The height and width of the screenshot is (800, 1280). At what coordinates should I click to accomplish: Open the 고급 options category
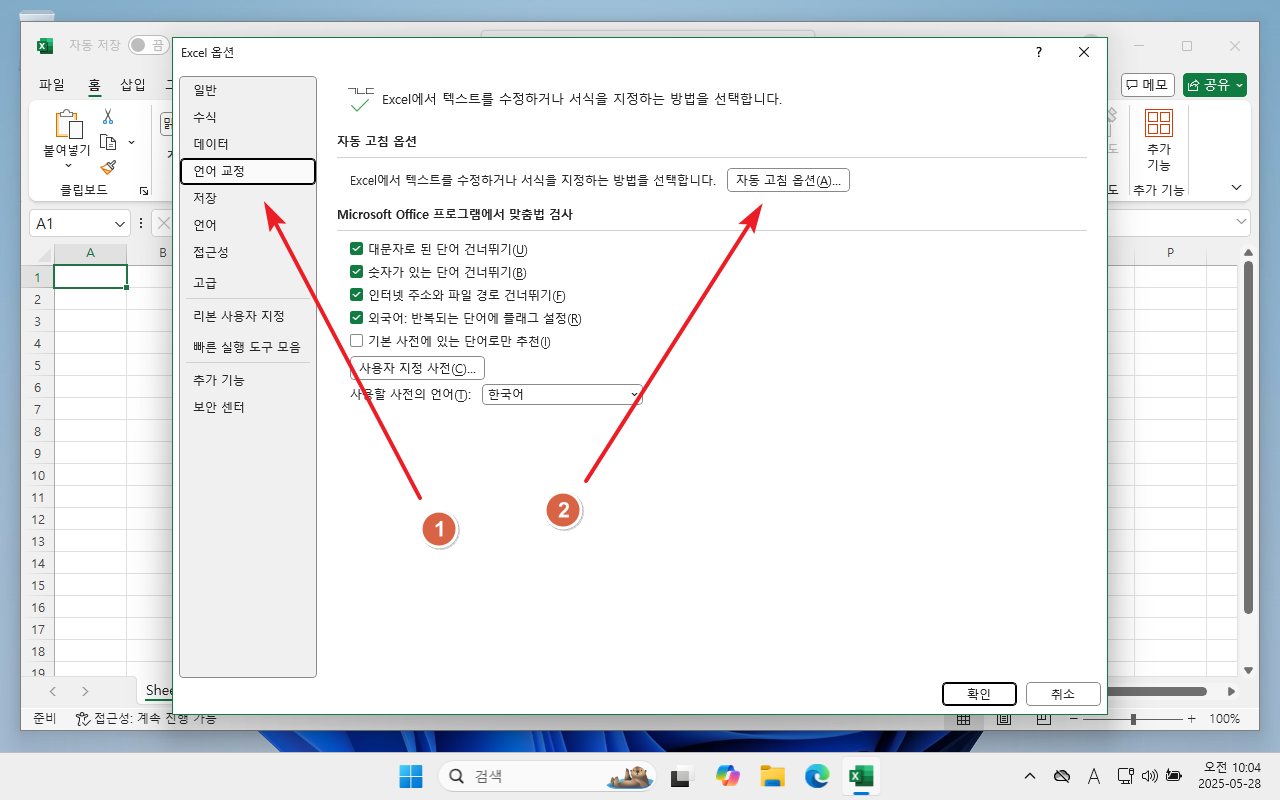point(248,283)
